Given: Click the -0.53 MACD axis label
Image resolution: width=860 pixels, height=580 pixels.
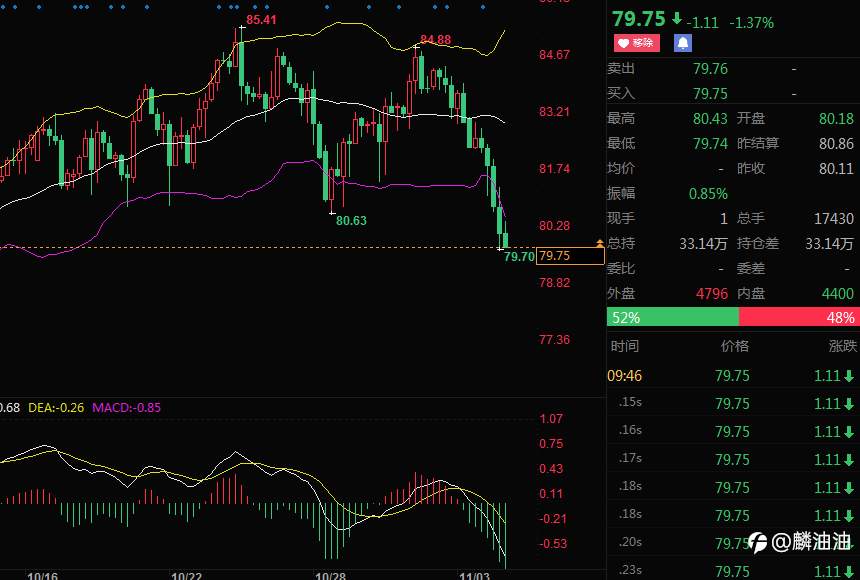Looking at the screenshot, I should pyautogui.click(x=553, y=544).
